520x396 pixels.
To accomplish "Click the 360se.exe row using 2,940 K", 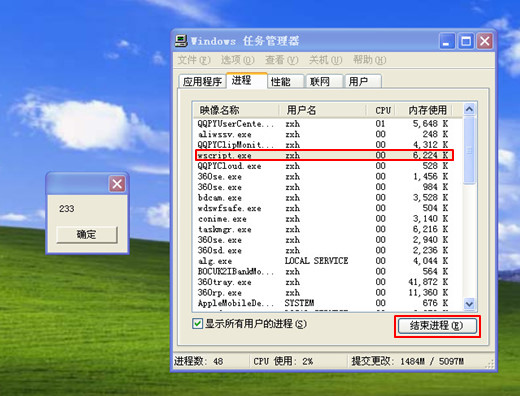I will tap(324, 240).
